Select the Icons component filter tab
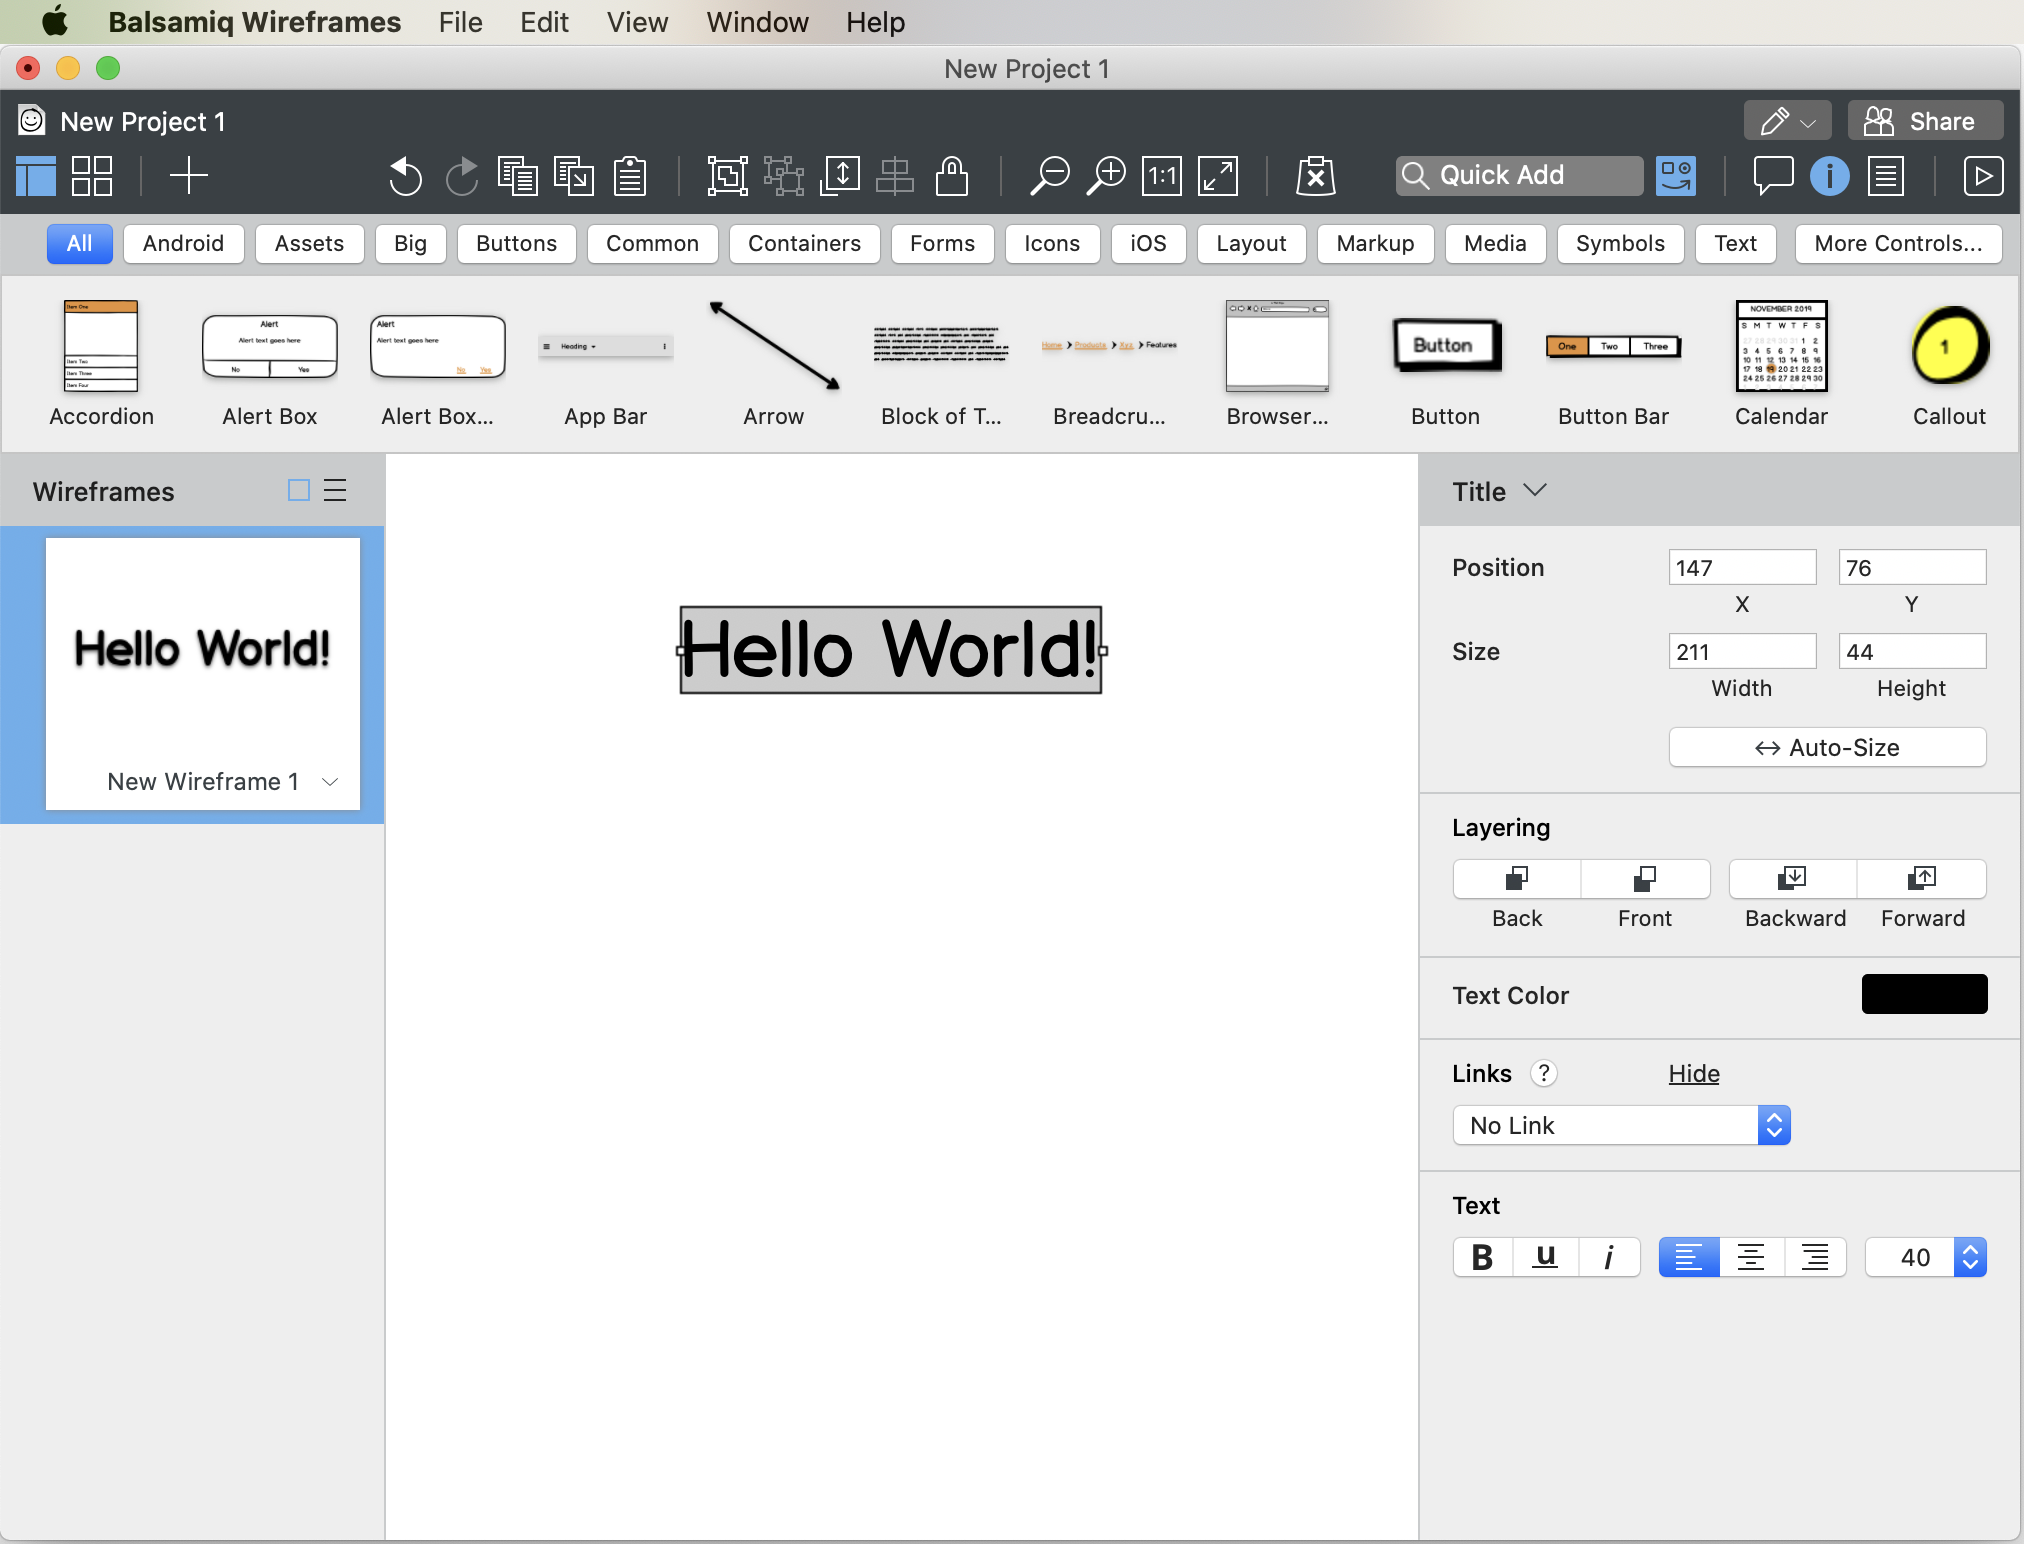This screenshot has width=2024, height=1544. [x=1051, y=242]
